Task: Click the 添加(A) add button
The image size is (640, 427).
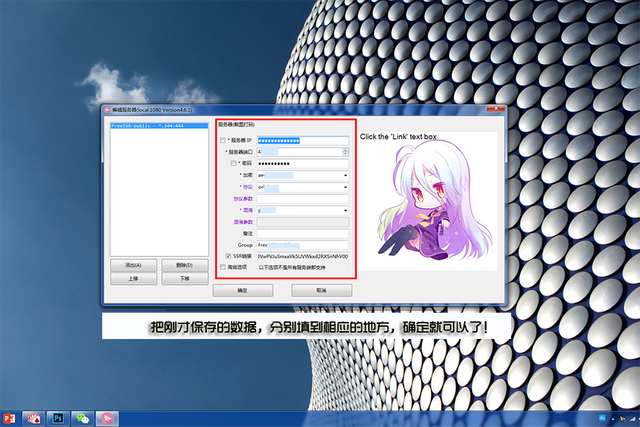Action: [133, 265]
